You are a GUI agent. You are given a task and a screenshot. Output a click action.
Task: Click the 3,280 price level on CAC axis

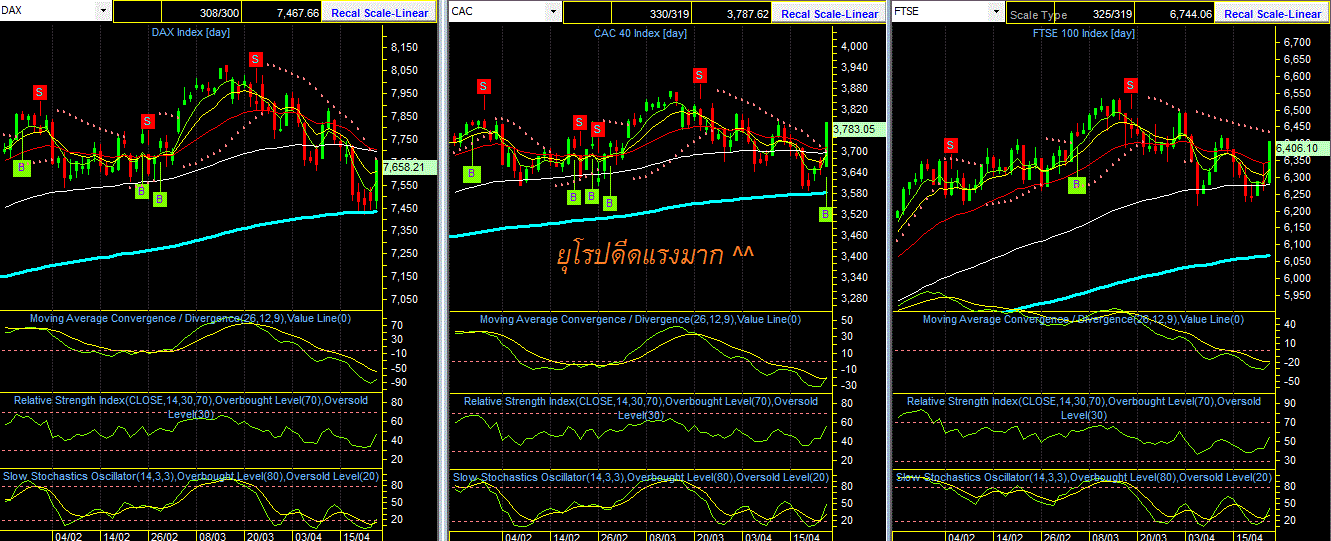853,298
